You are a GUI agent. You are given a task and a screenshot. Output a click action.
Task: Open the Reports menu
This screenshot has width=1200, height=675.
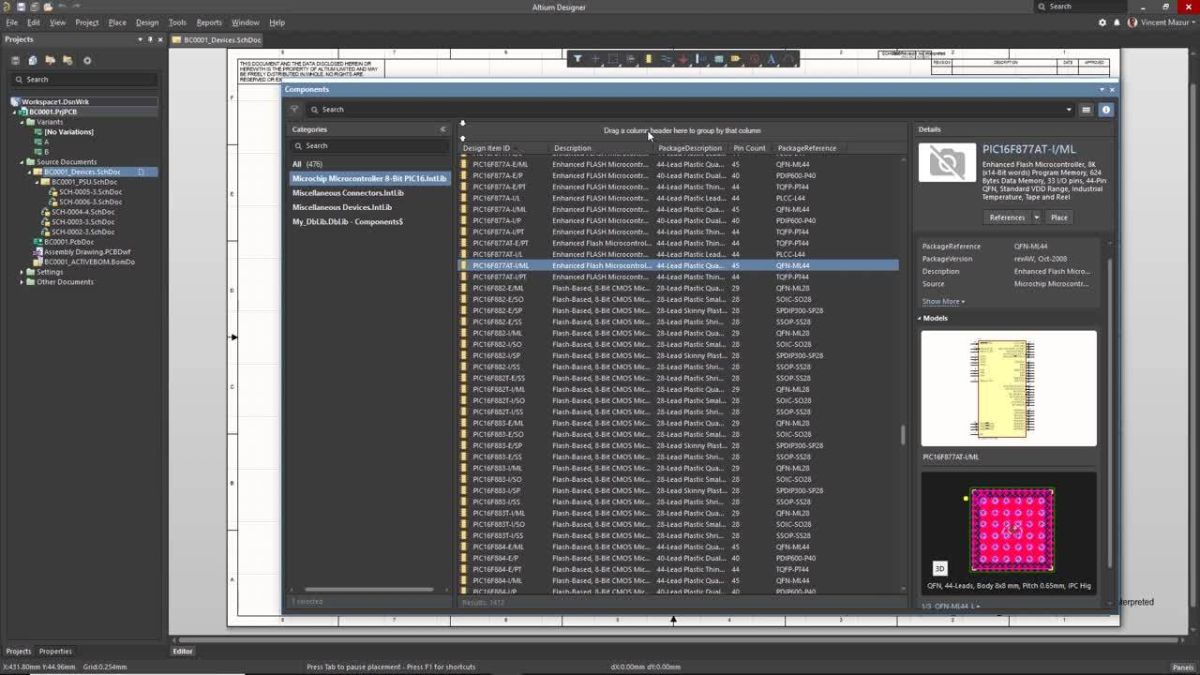(x=209, y=22)
